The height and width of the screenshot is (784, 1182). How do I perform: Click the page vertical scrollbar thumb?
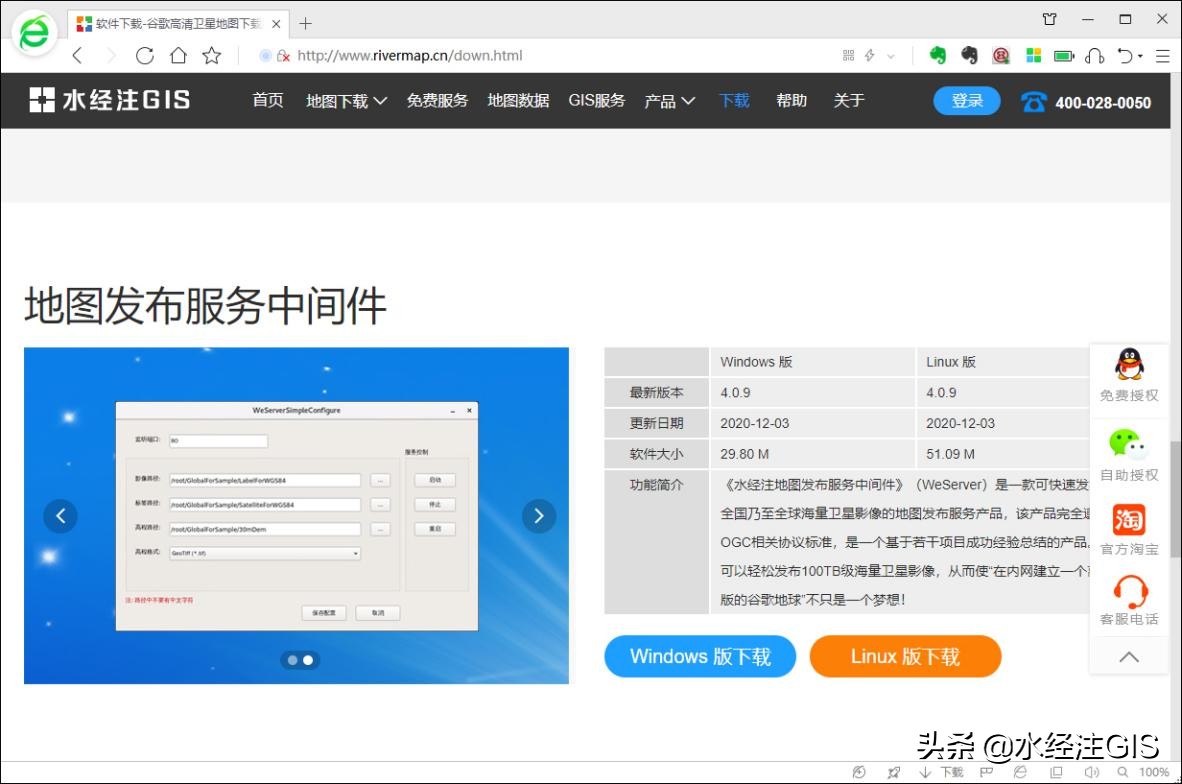click(x=1175, y=499)
